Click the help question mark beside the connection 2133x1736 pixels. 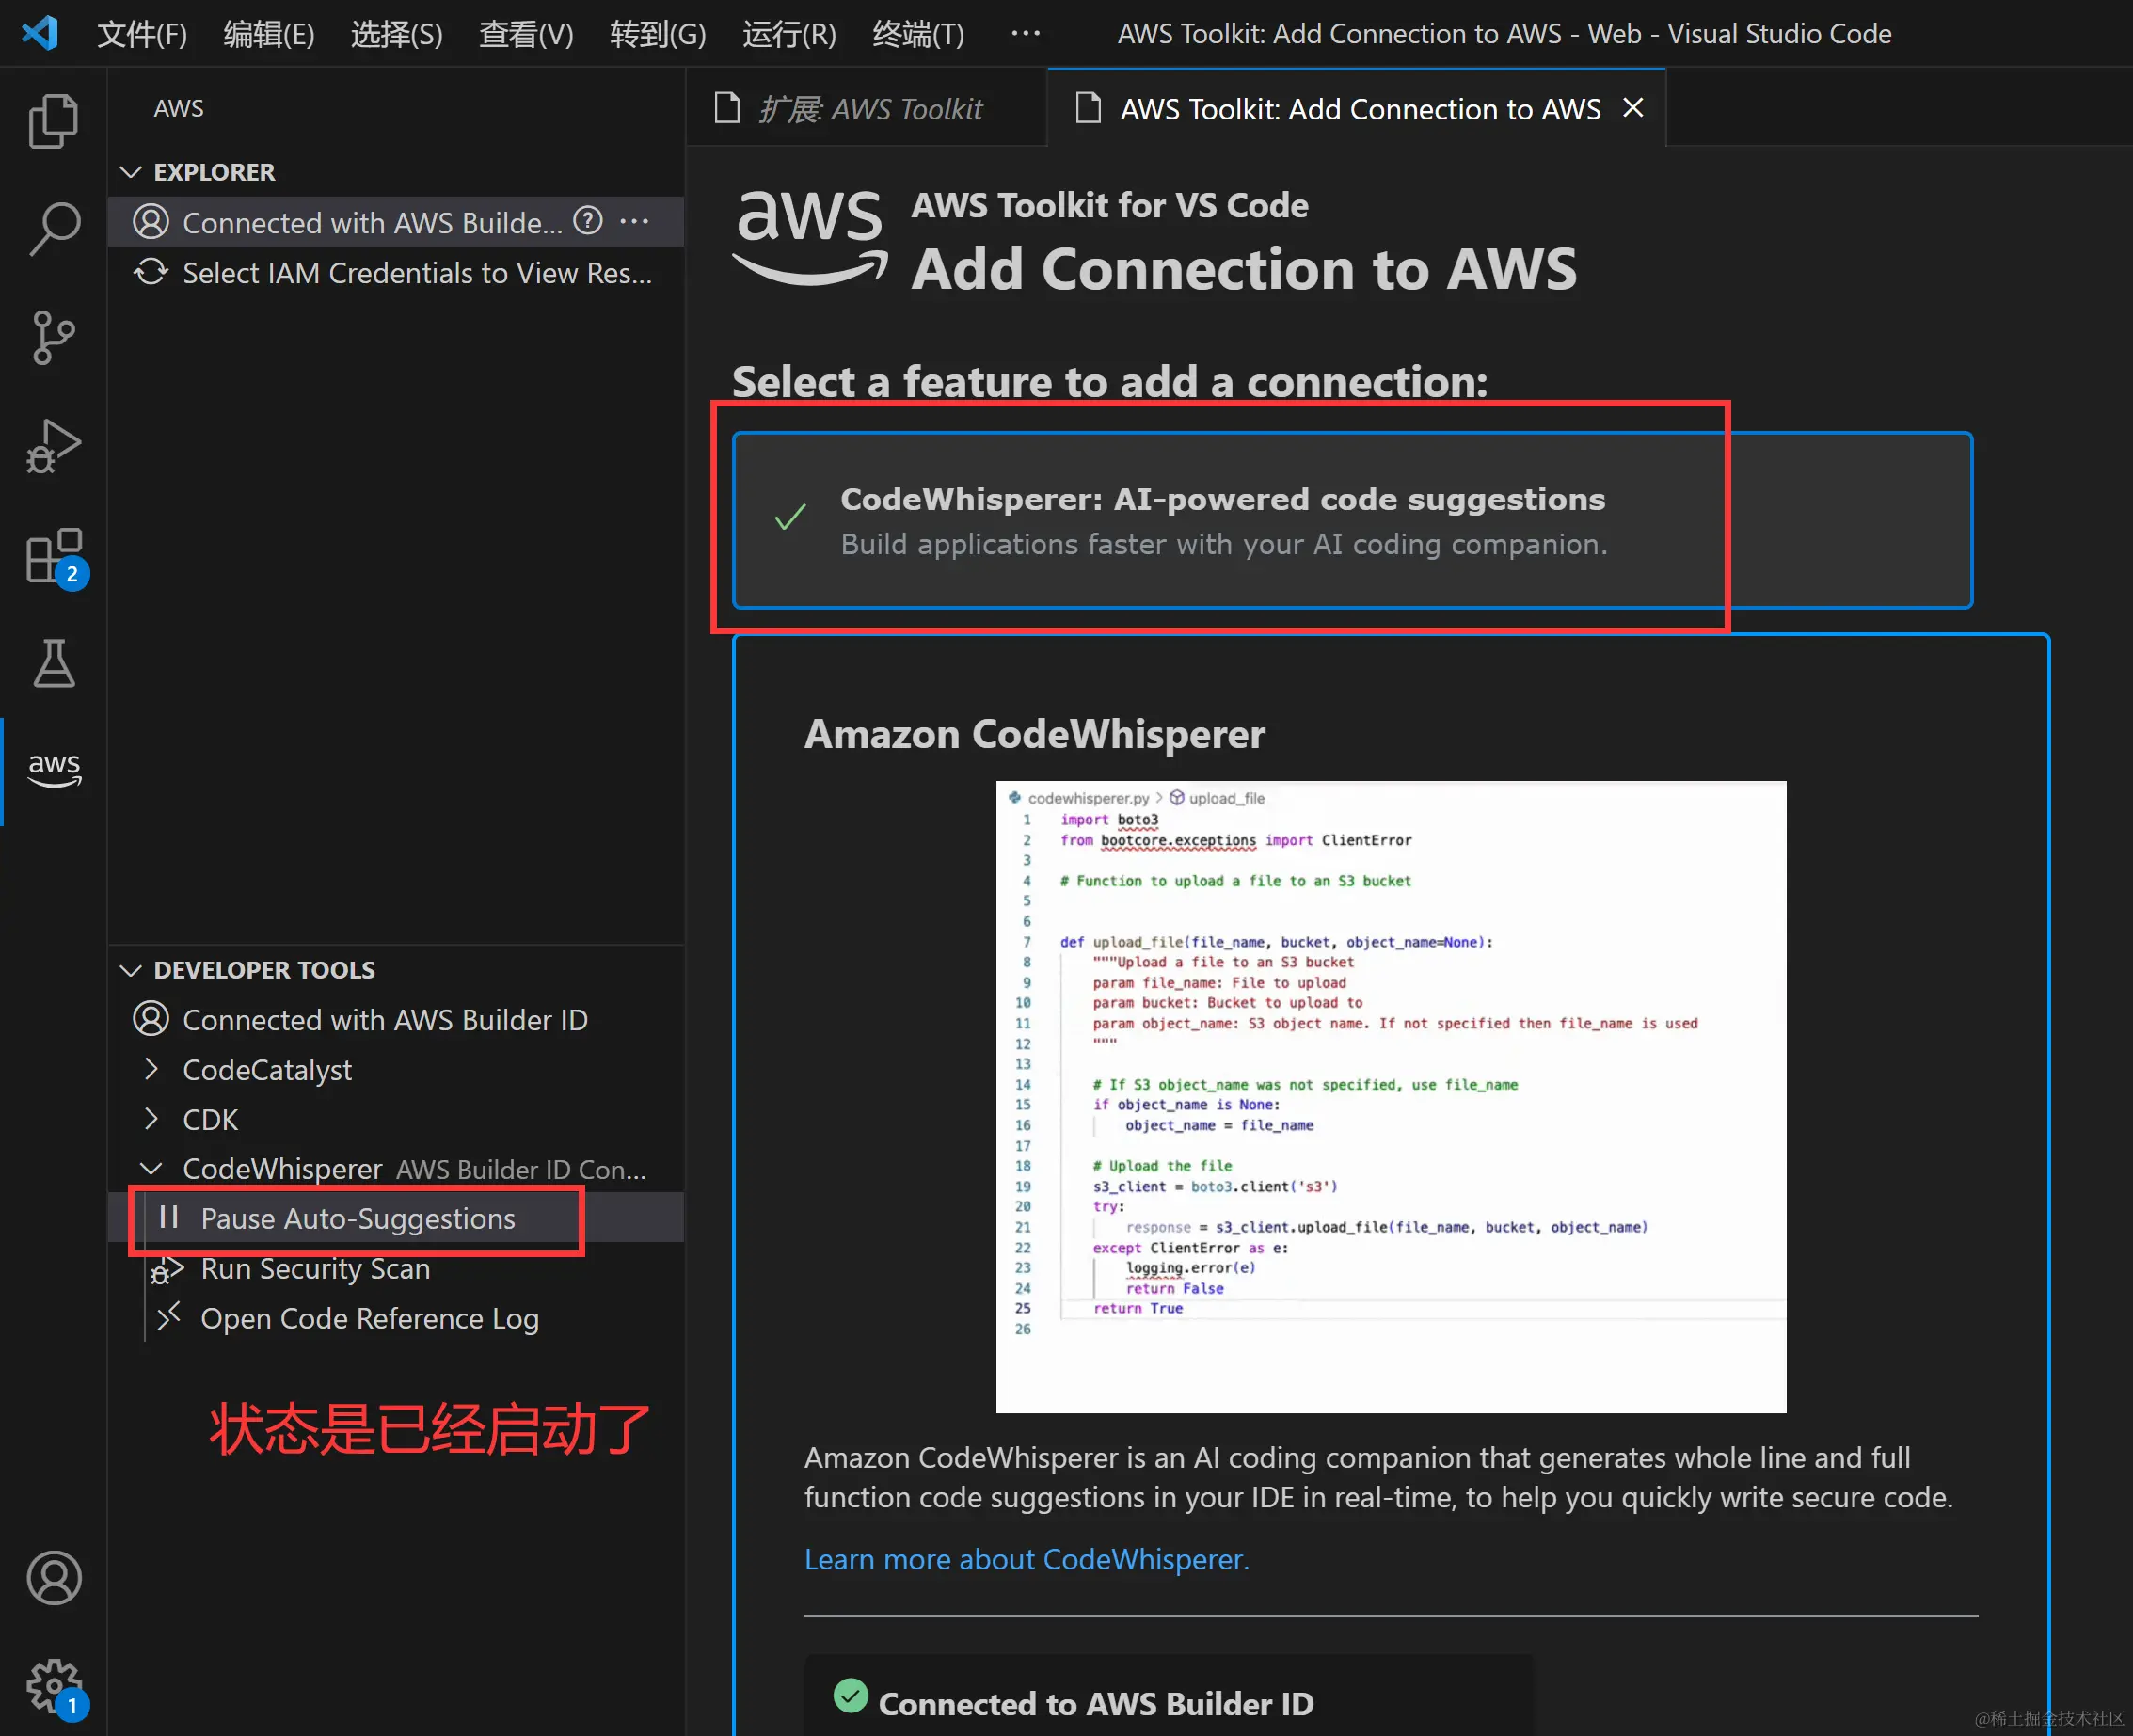588,221
